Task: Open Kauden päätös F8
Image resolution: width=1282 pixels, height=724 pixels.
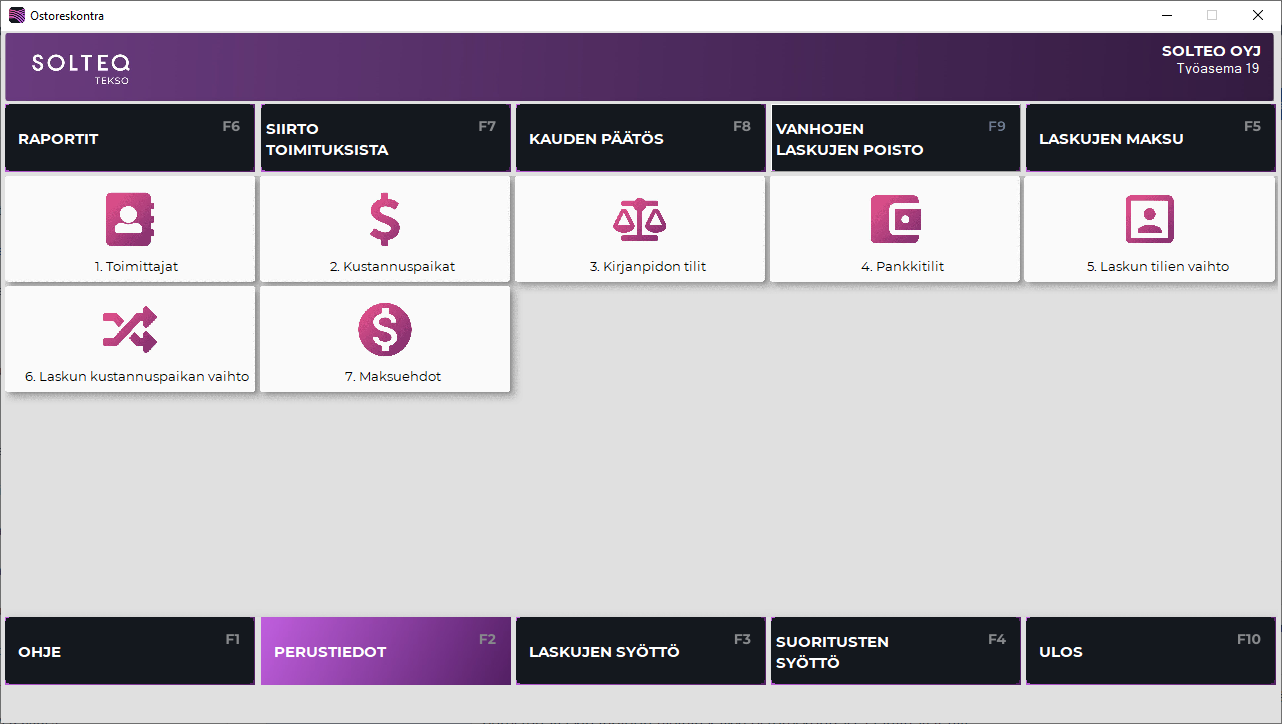Action: (x=640, y=139)
